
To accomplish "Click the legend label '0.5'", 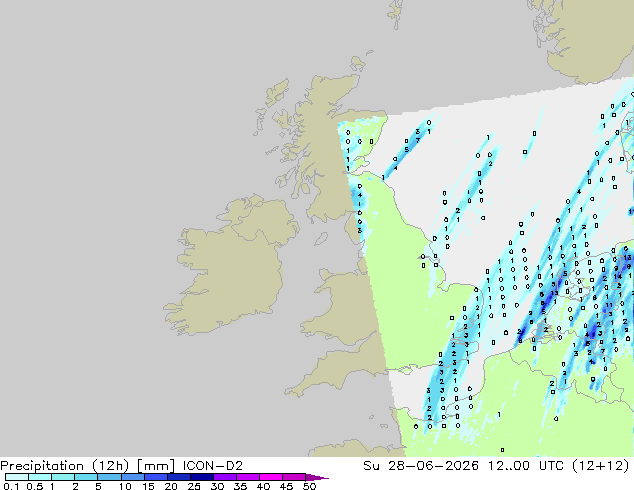I will pos(35,486).
